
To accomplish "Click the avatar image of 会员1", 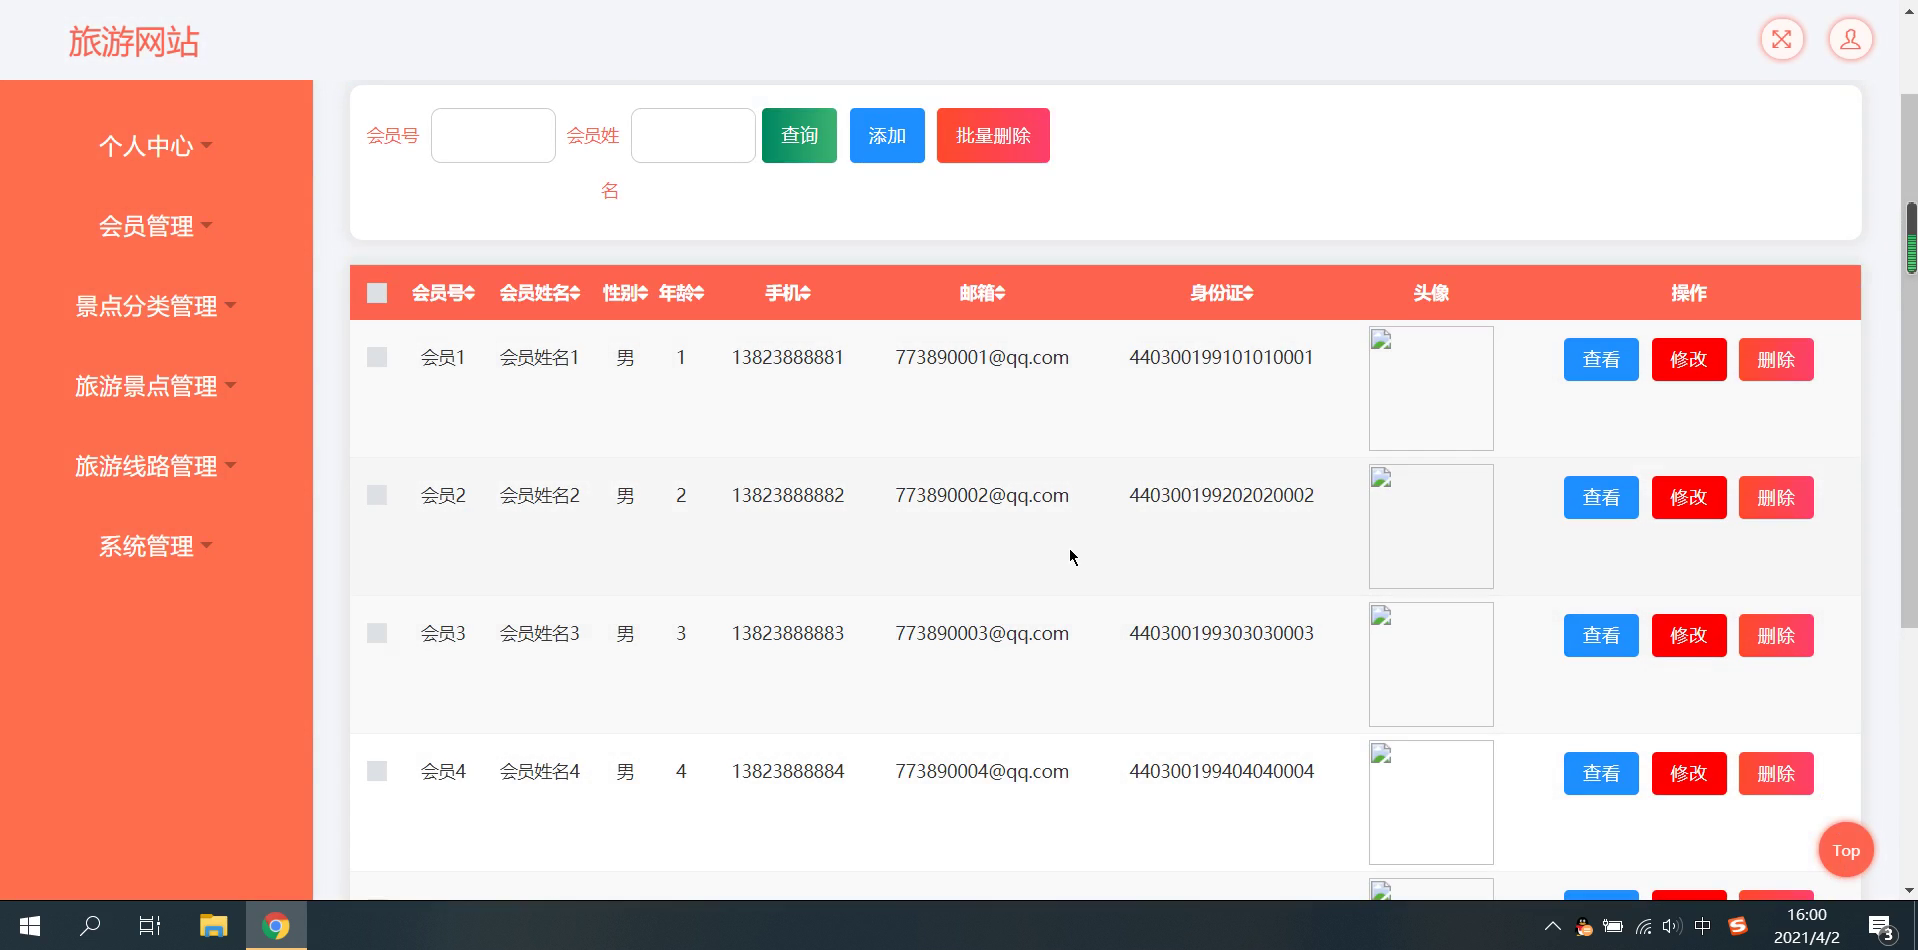I will pyautogui.click(x=1431, y=388).
